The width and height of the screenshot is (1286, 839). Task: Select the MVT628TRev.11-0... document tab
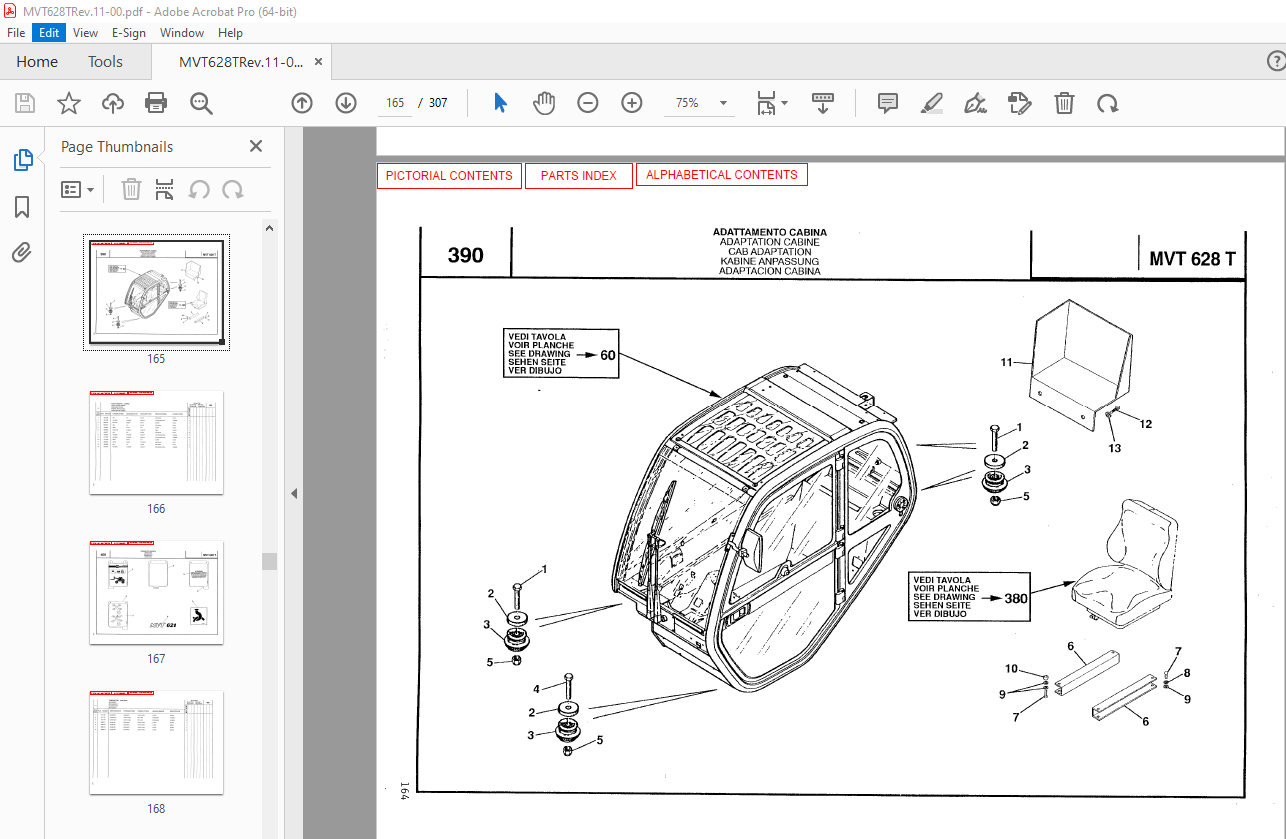240,62
